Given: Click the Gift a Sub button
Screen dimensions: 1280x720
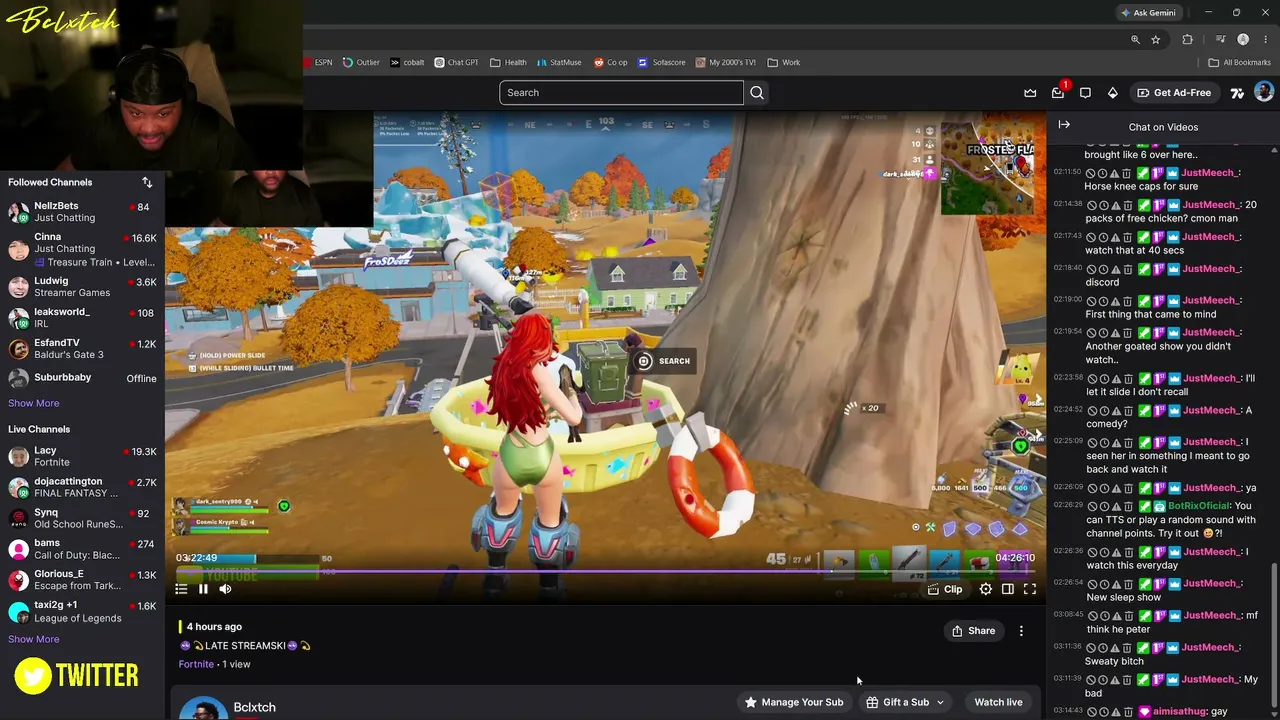Looking at the screenshot, I should 898,702.
